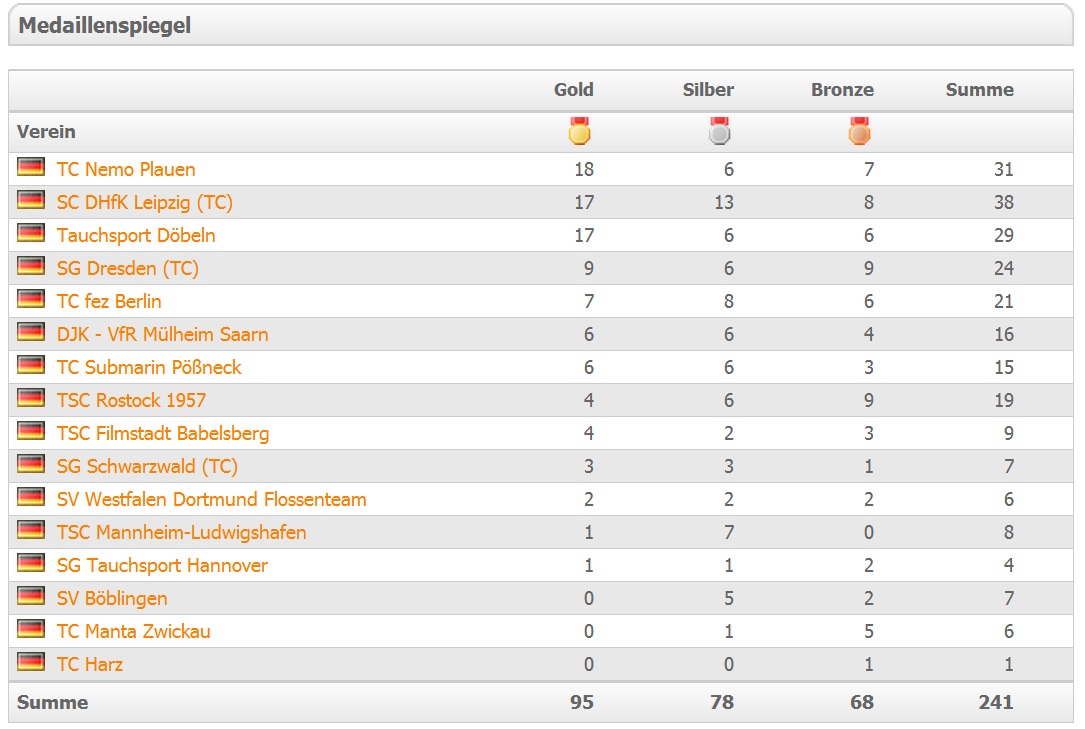Image resolution: width=1085 pixels, height=729 pixels.
Task: Click the gold medal icon
Action: 579,131
